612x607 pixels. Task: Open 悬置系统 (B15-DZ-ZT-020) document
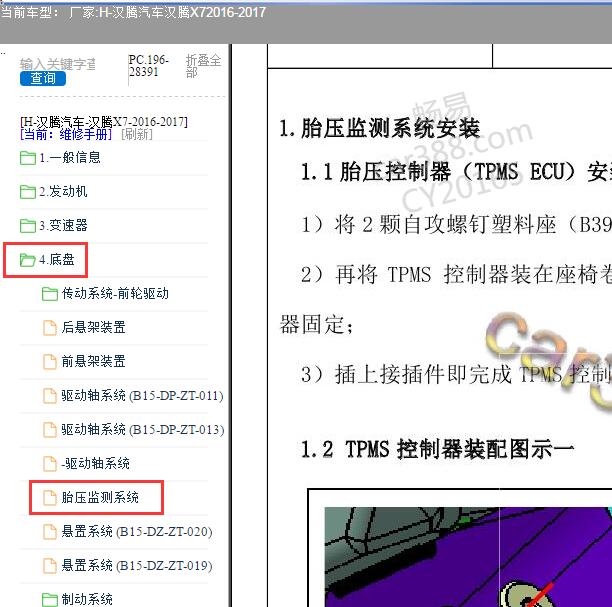[x=137, y=531]
